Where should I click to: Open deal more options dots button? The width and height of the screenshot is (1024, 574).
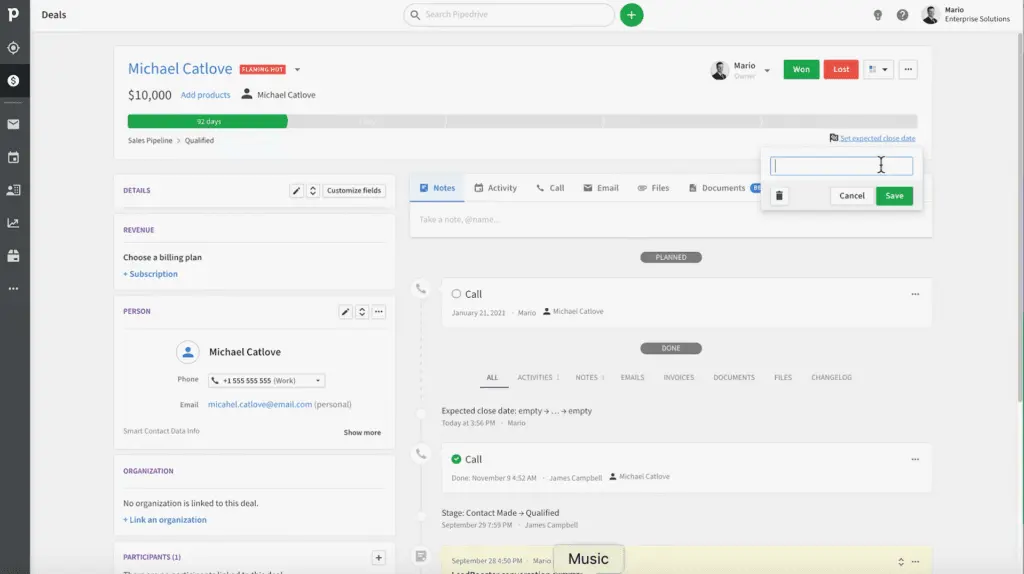908,69
